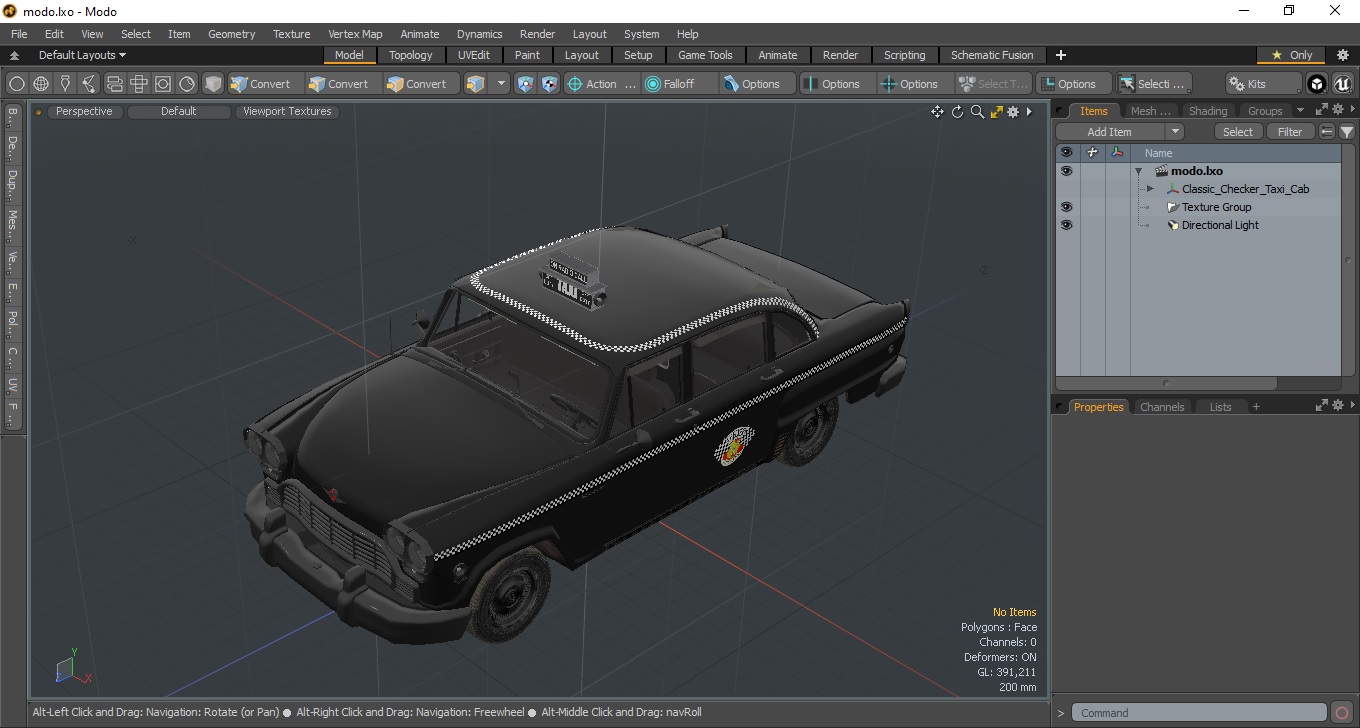Switch to the Shading panel tab
Image resolution: width=1360 pixels, height=728 pixels.
1207,111
